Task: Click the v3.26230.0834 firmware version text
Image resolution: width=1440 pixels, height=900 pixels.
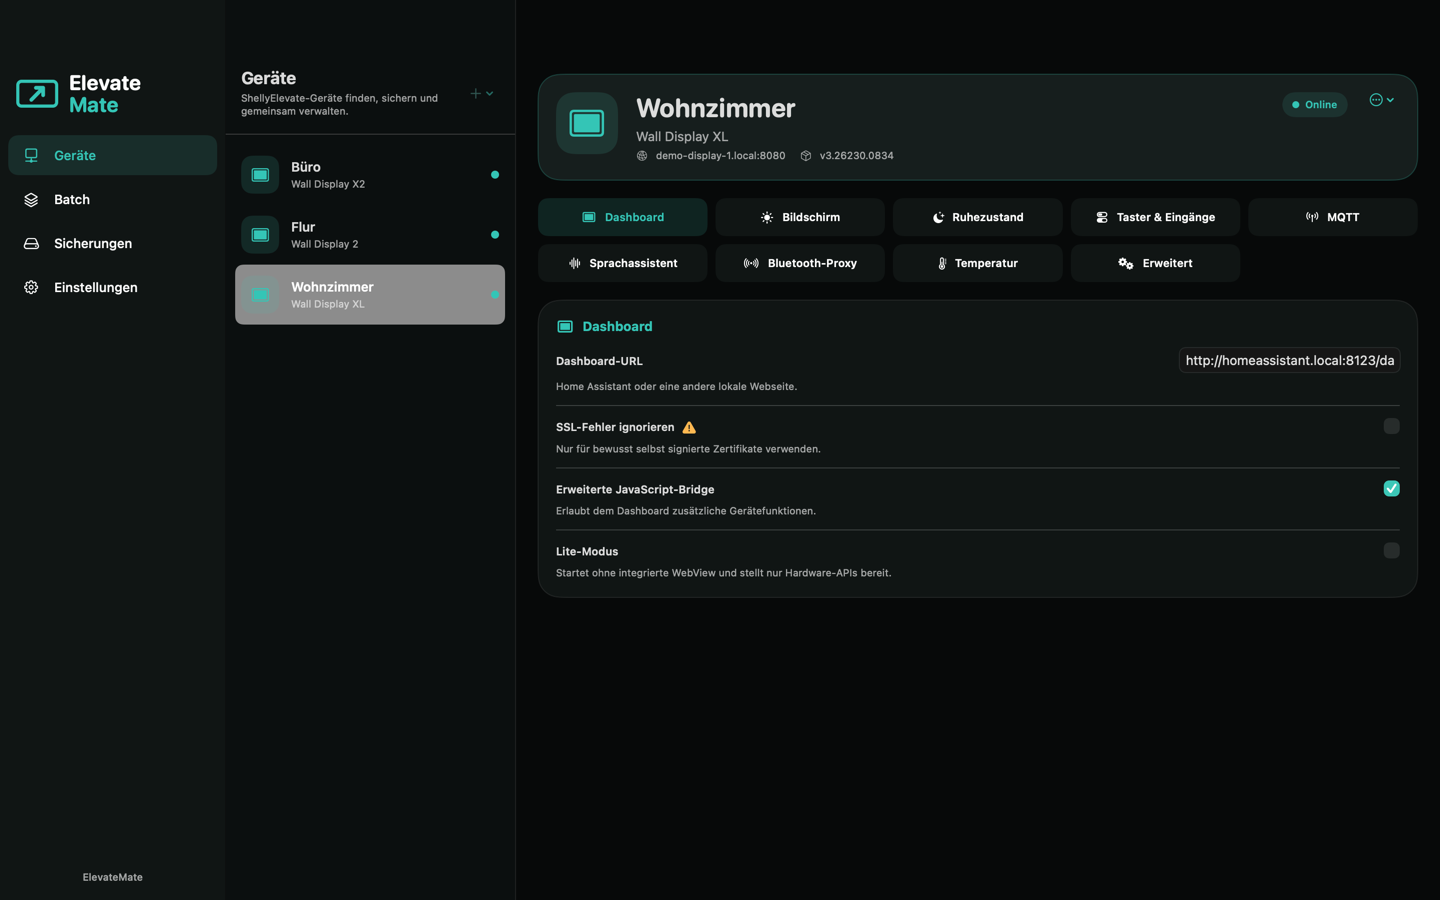Action: click(856, 156)
